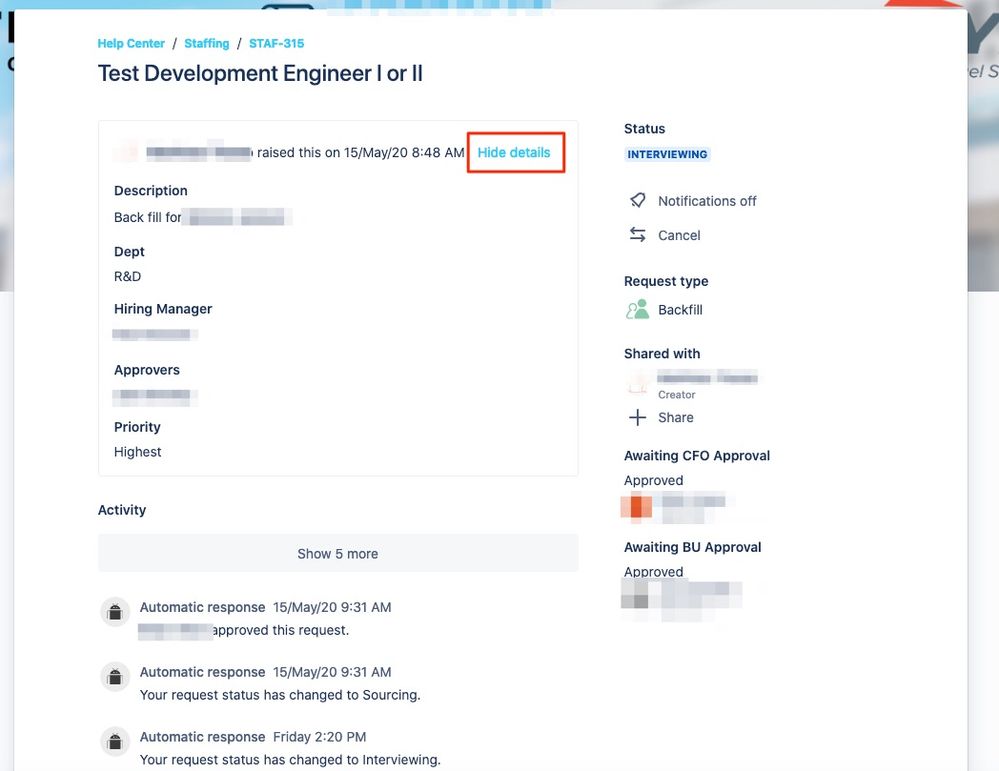Click the Interviewing status change bot avatar
This screenshot has width=999, height=771.
(115, 742)
